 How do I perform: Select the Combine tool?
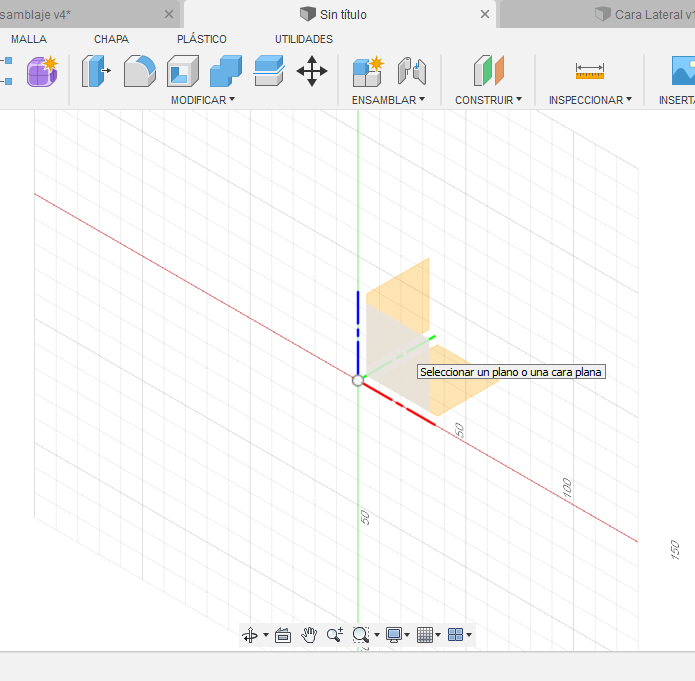point(226,71)
